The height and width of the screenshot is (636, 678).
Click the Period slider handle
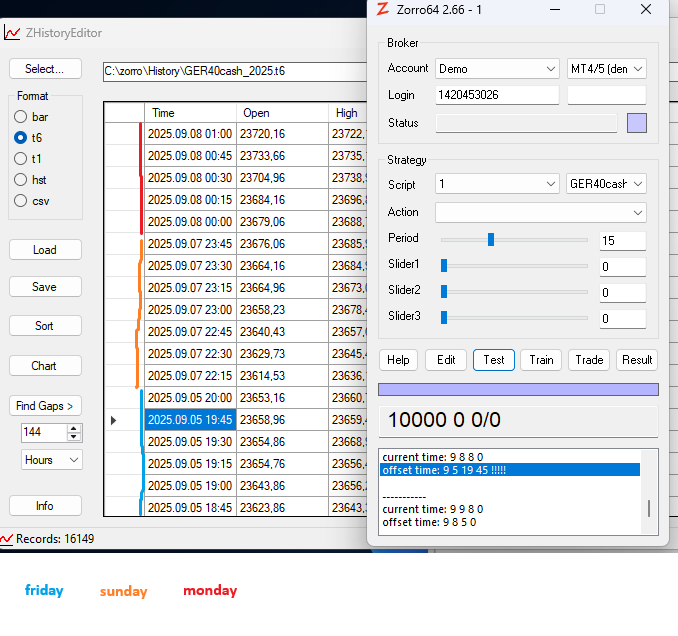click(x=491, y=239)
